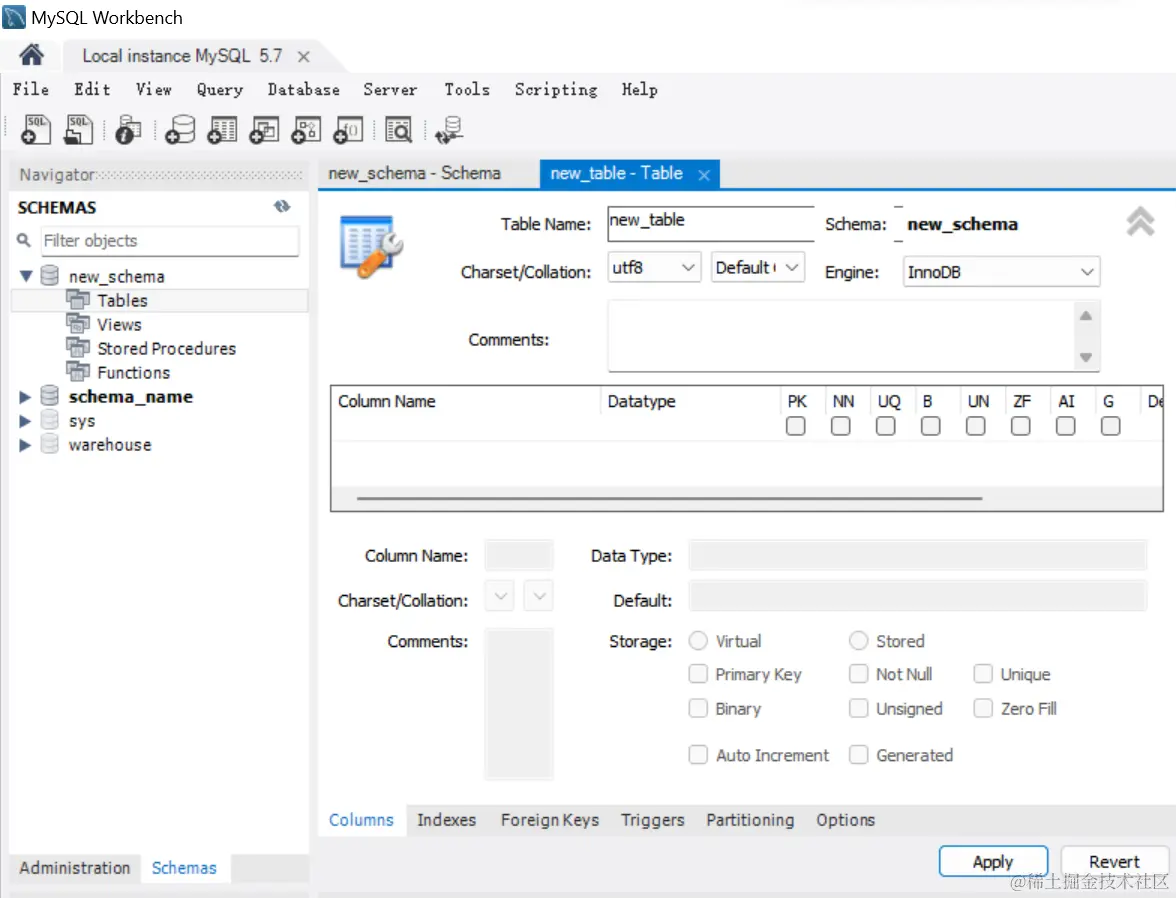Check the PK checkbox in column grid
Image resolution: width=1176 pixels, height=898 pixels.
(796, 426)
